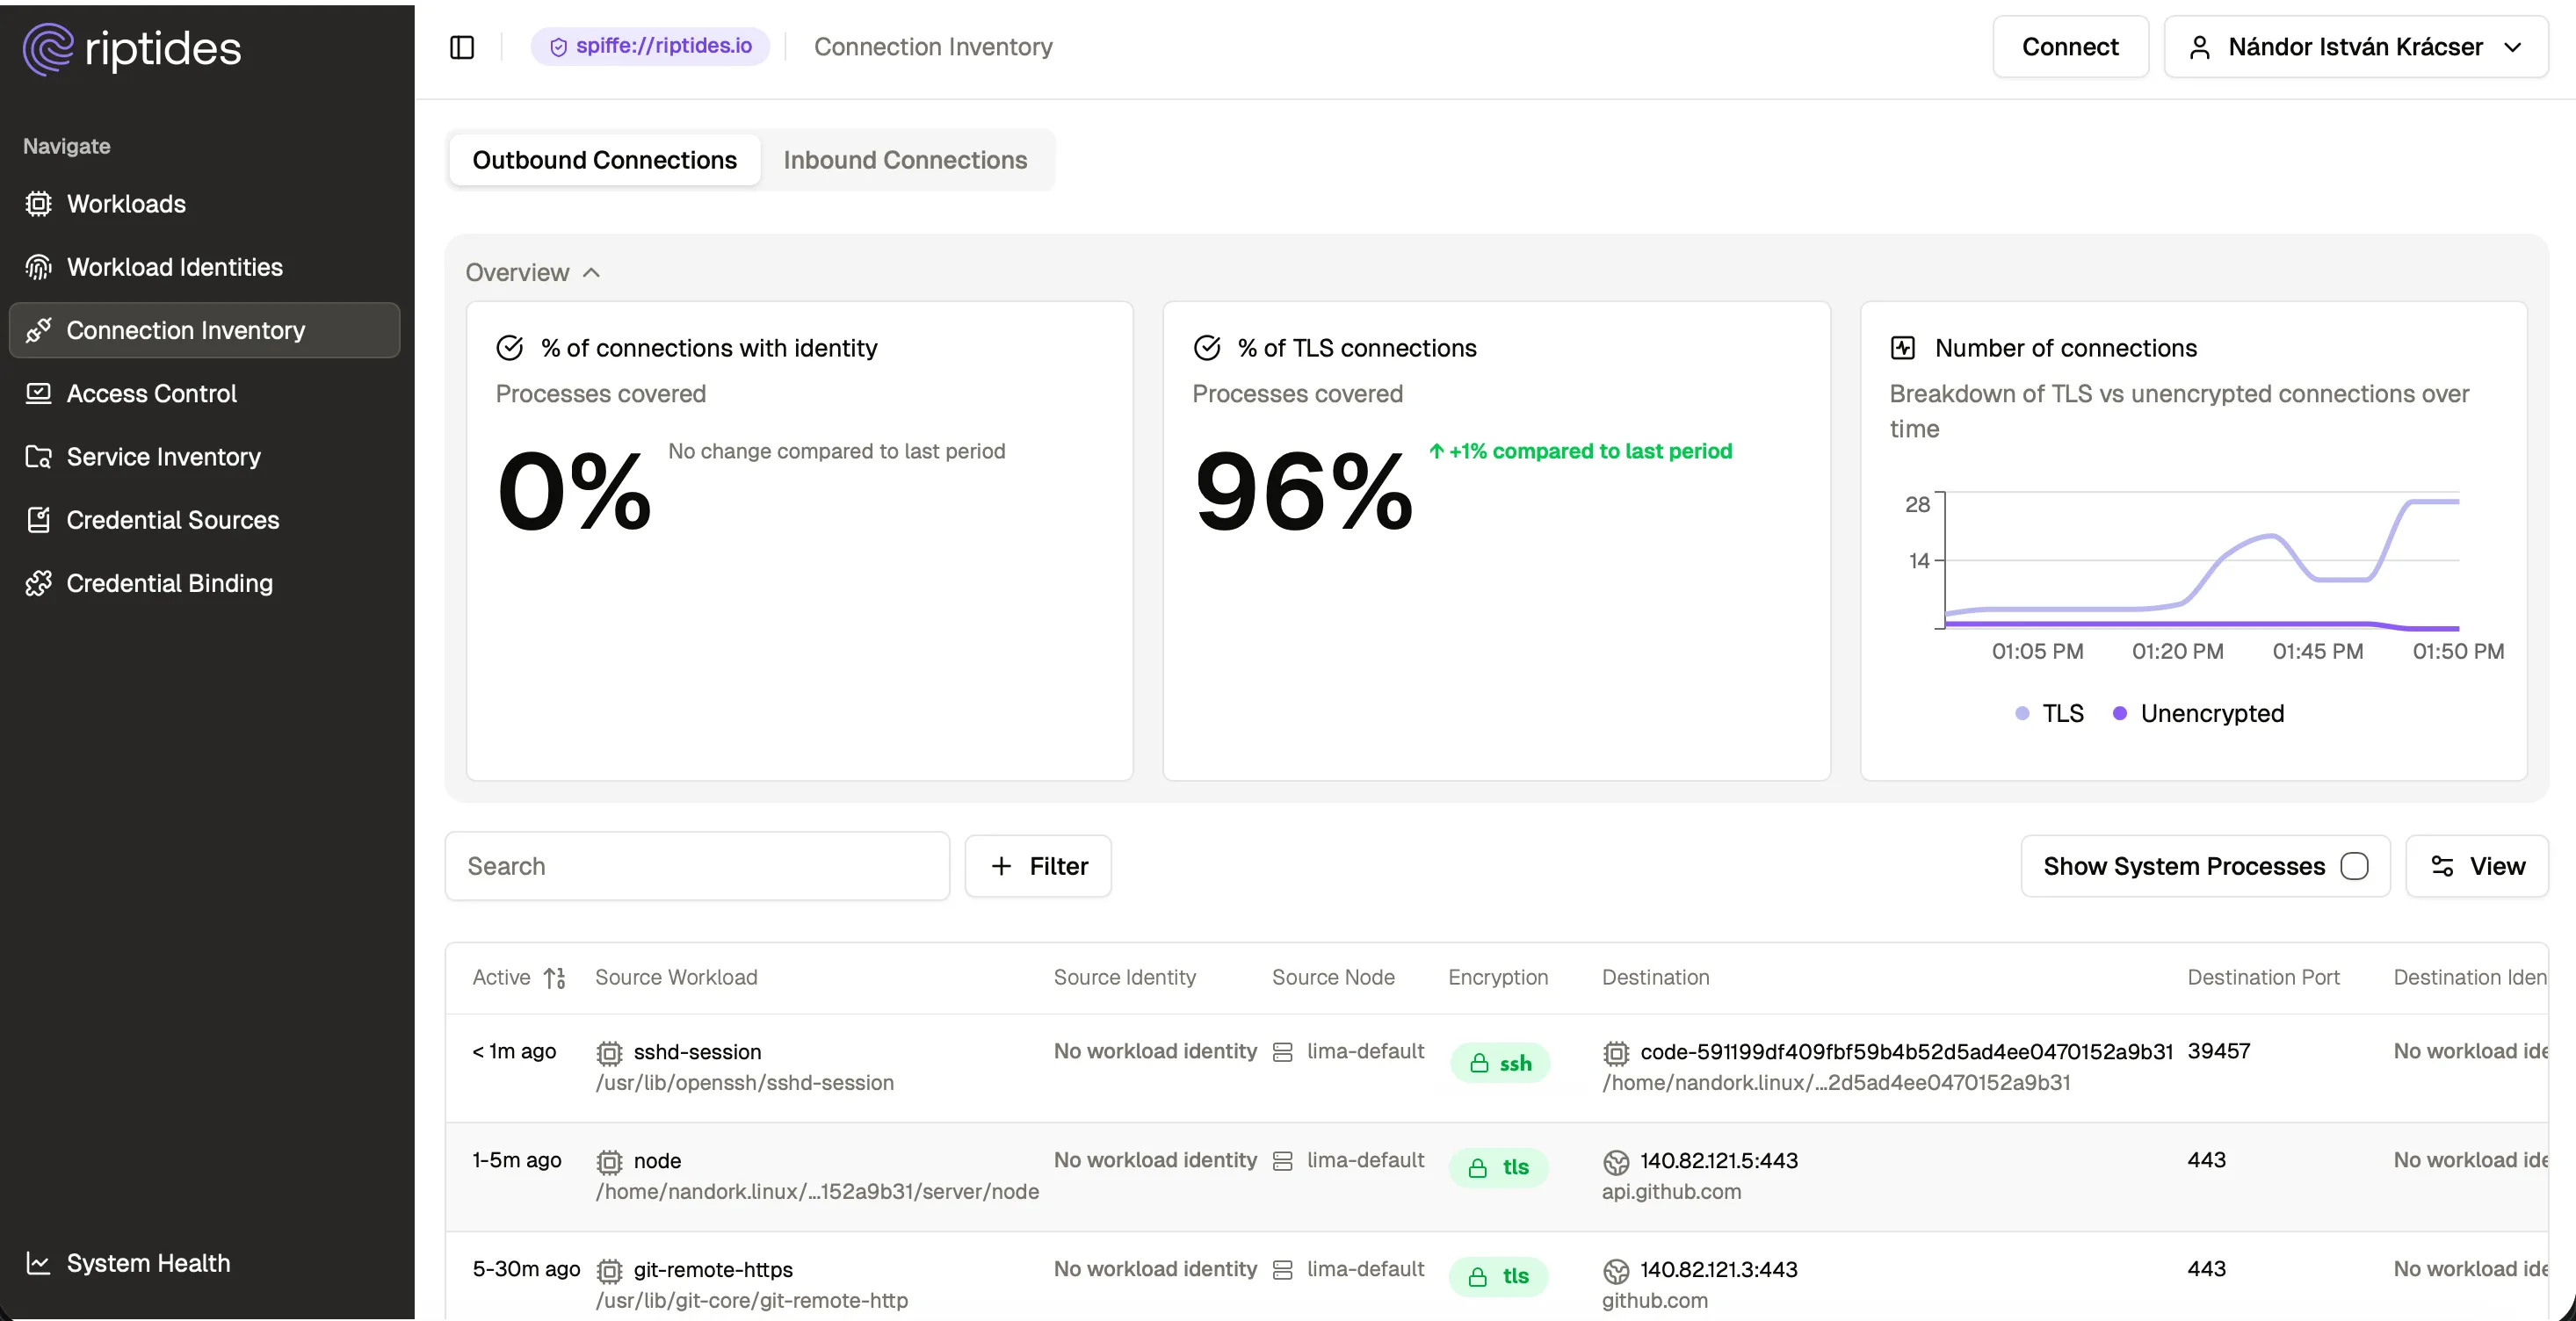Click the Filter button
This screenshot has height=1321, width=2576.
pos(1038,866)
